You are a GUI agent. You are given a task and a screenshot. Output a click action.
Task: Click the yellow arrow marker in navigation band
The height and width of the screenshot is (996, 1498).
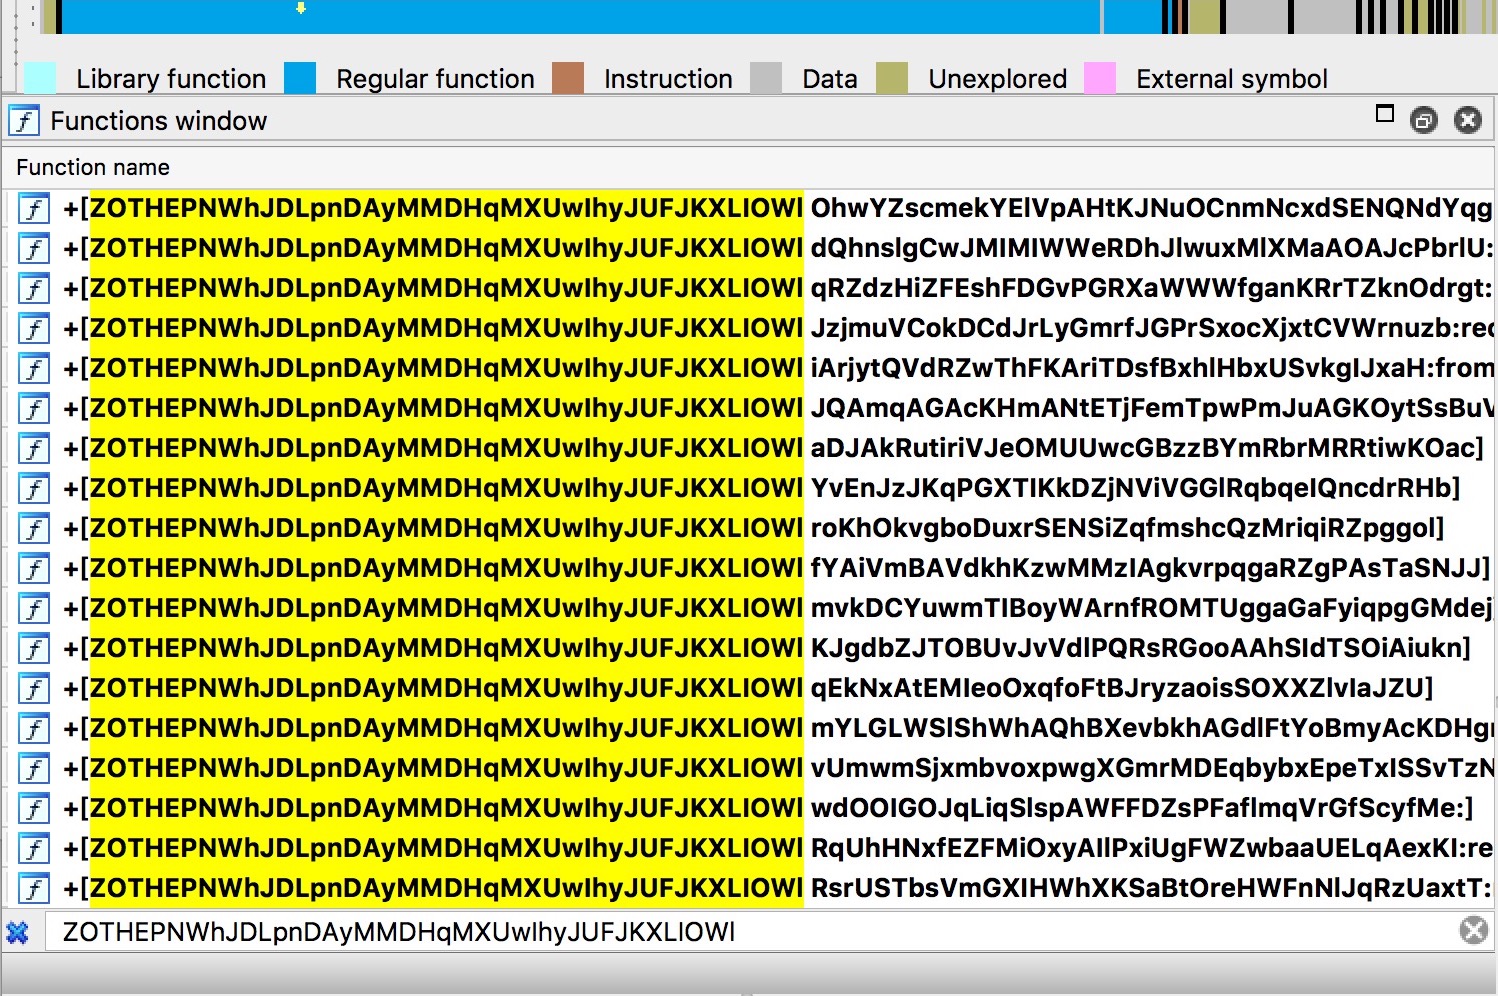click(x=301, y=7)
